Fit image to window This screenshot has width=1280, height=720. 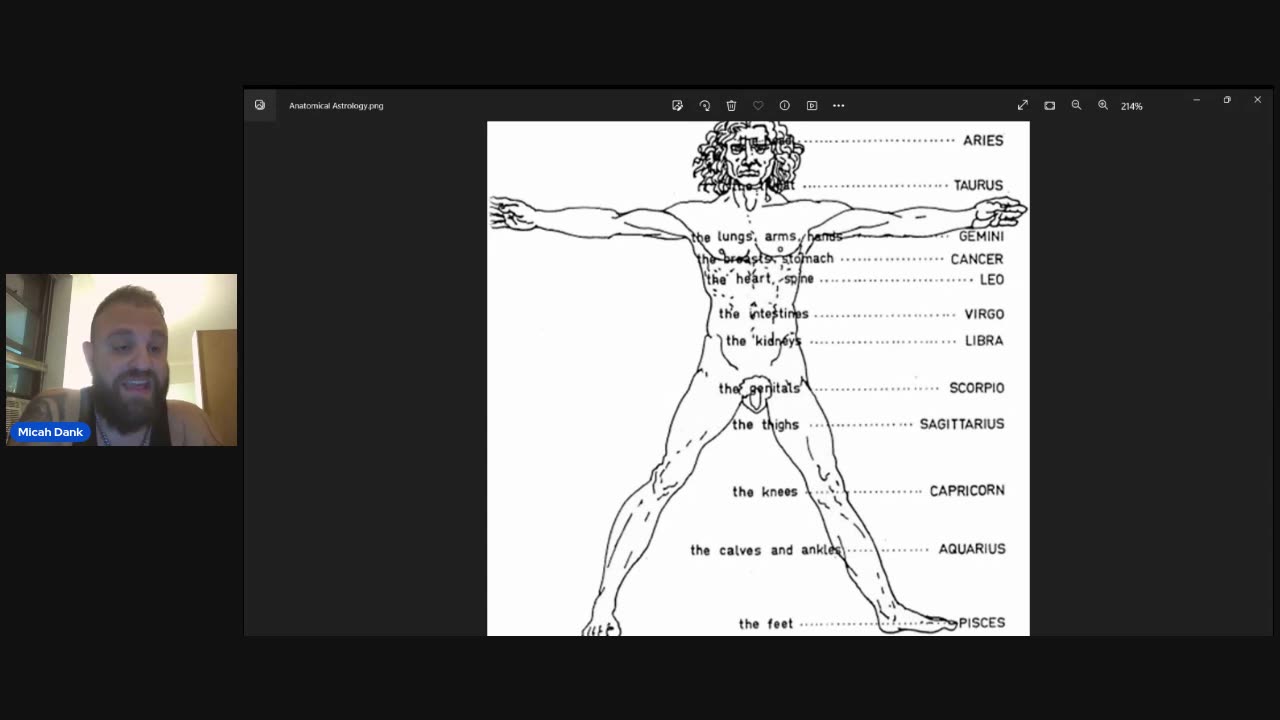coord(1050,105)
